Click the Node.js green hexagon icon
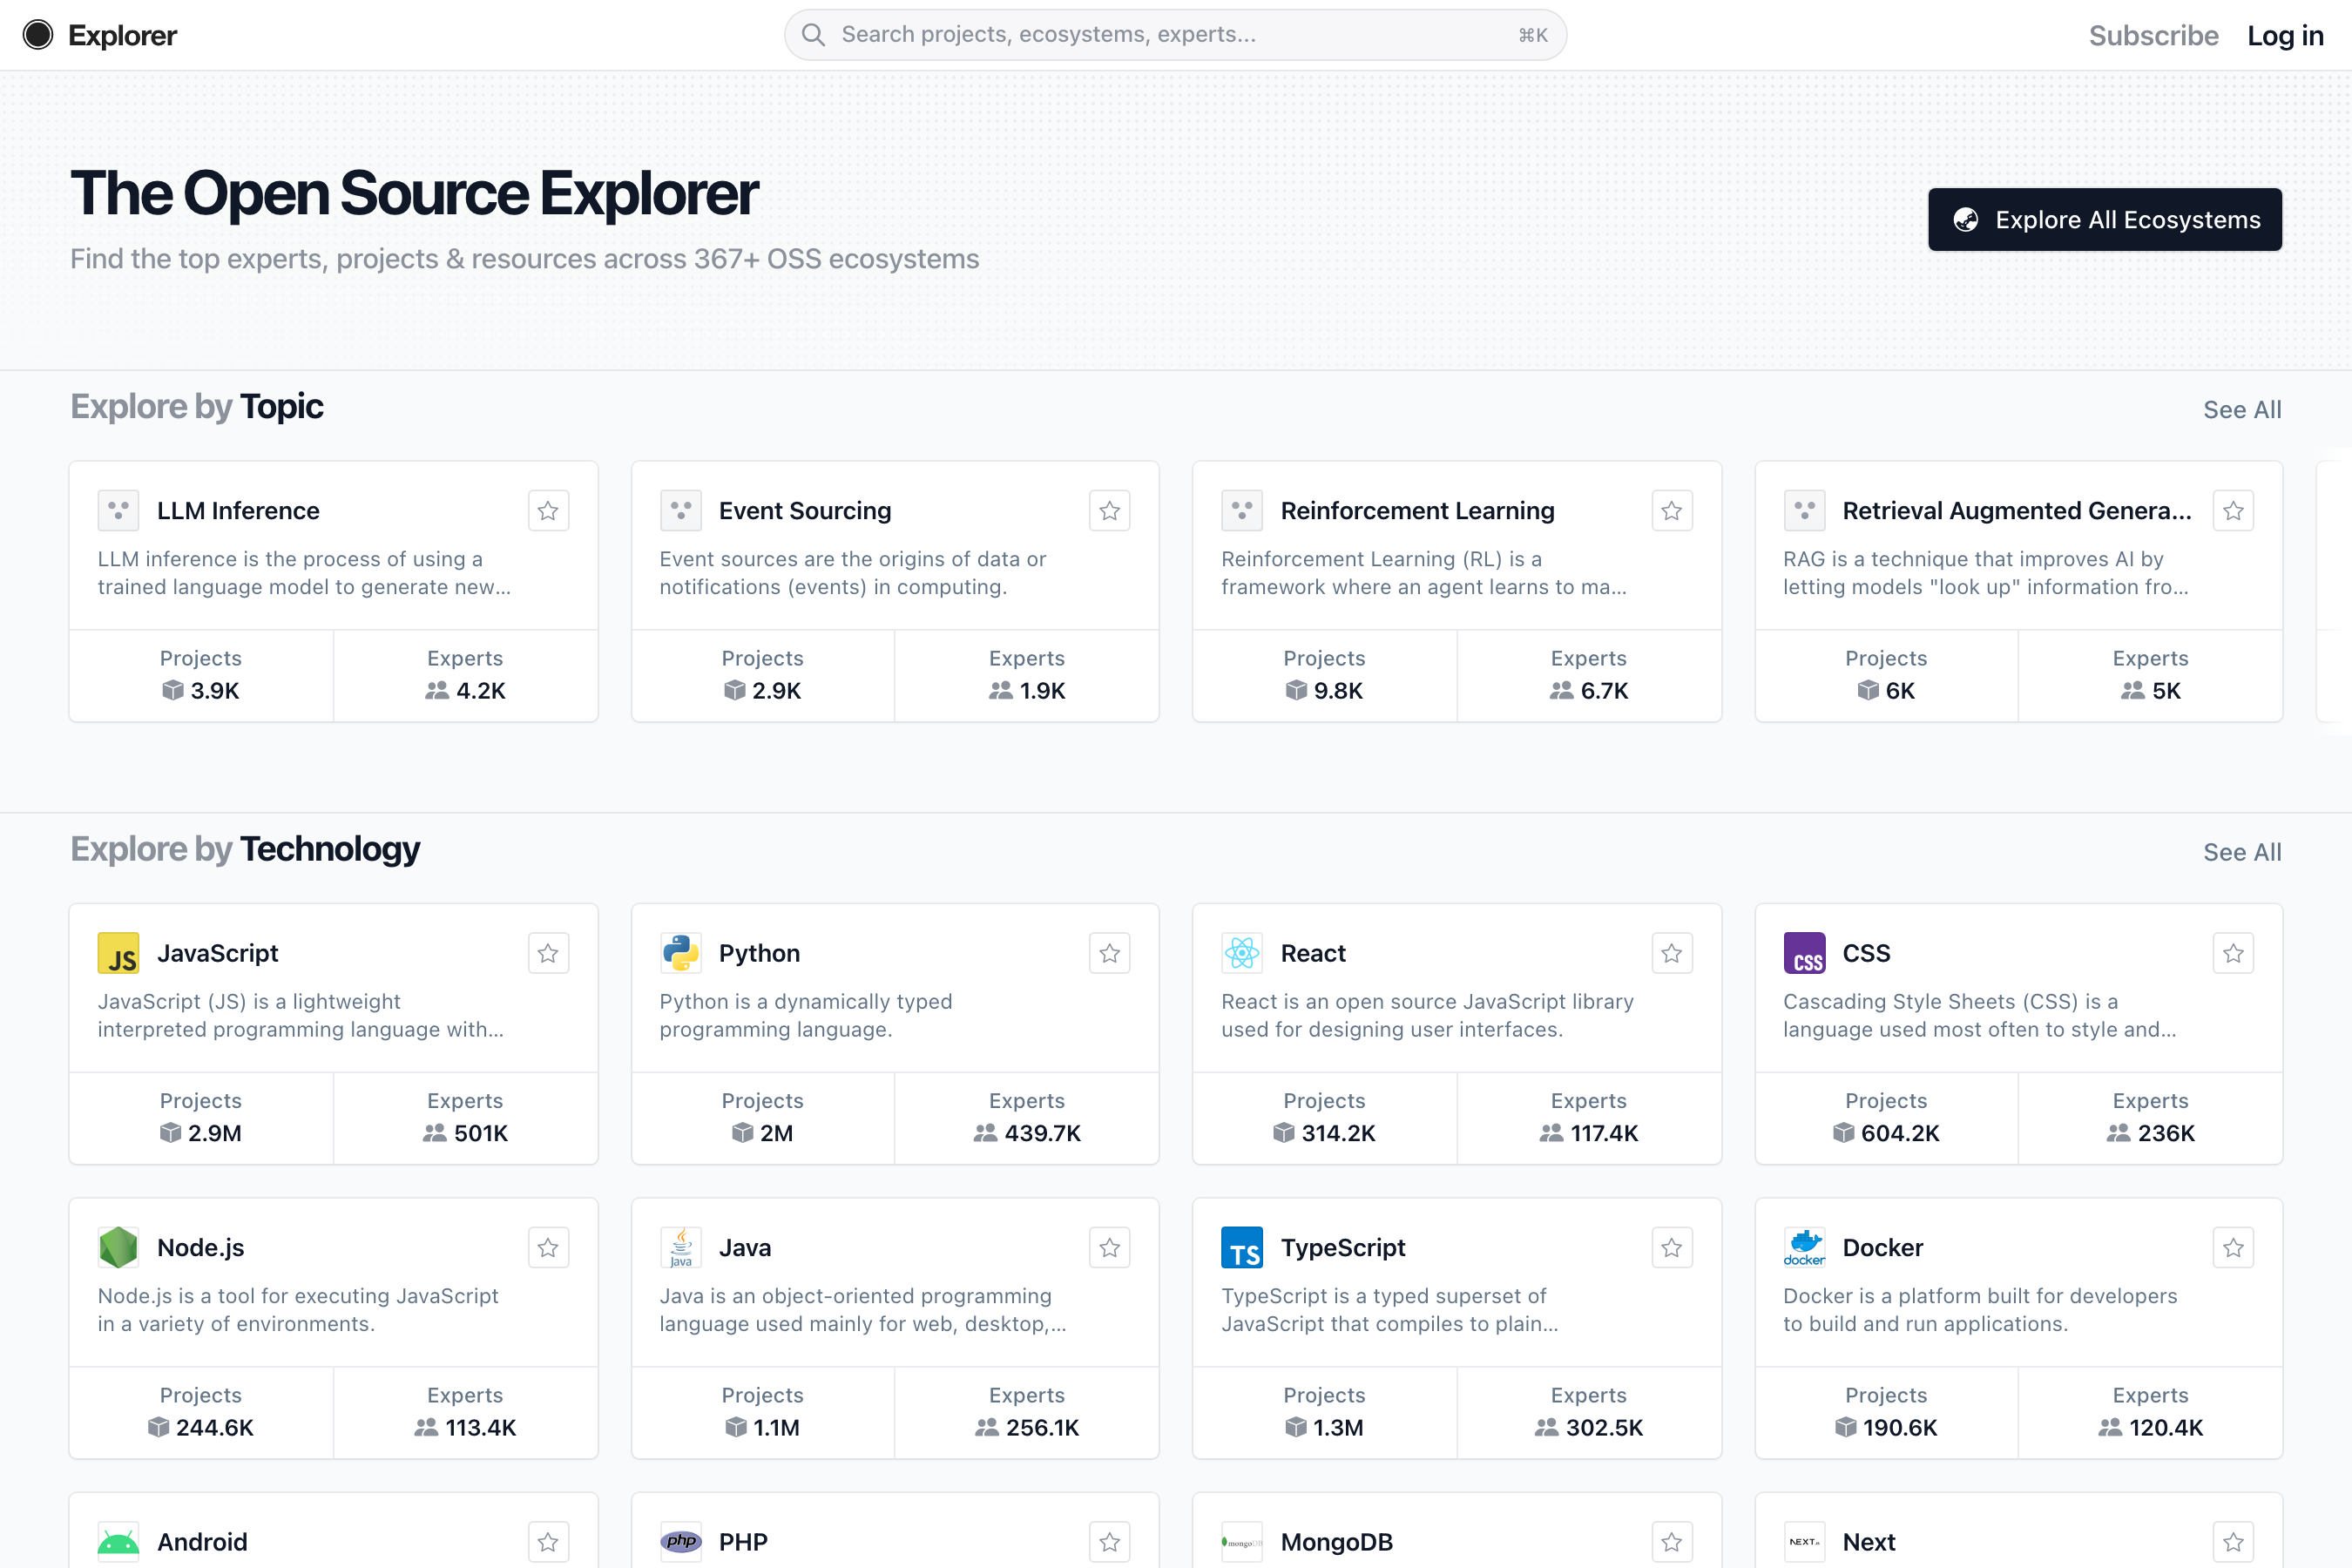Viewport: 2352px width, 1568px height. coord(118,1247)
